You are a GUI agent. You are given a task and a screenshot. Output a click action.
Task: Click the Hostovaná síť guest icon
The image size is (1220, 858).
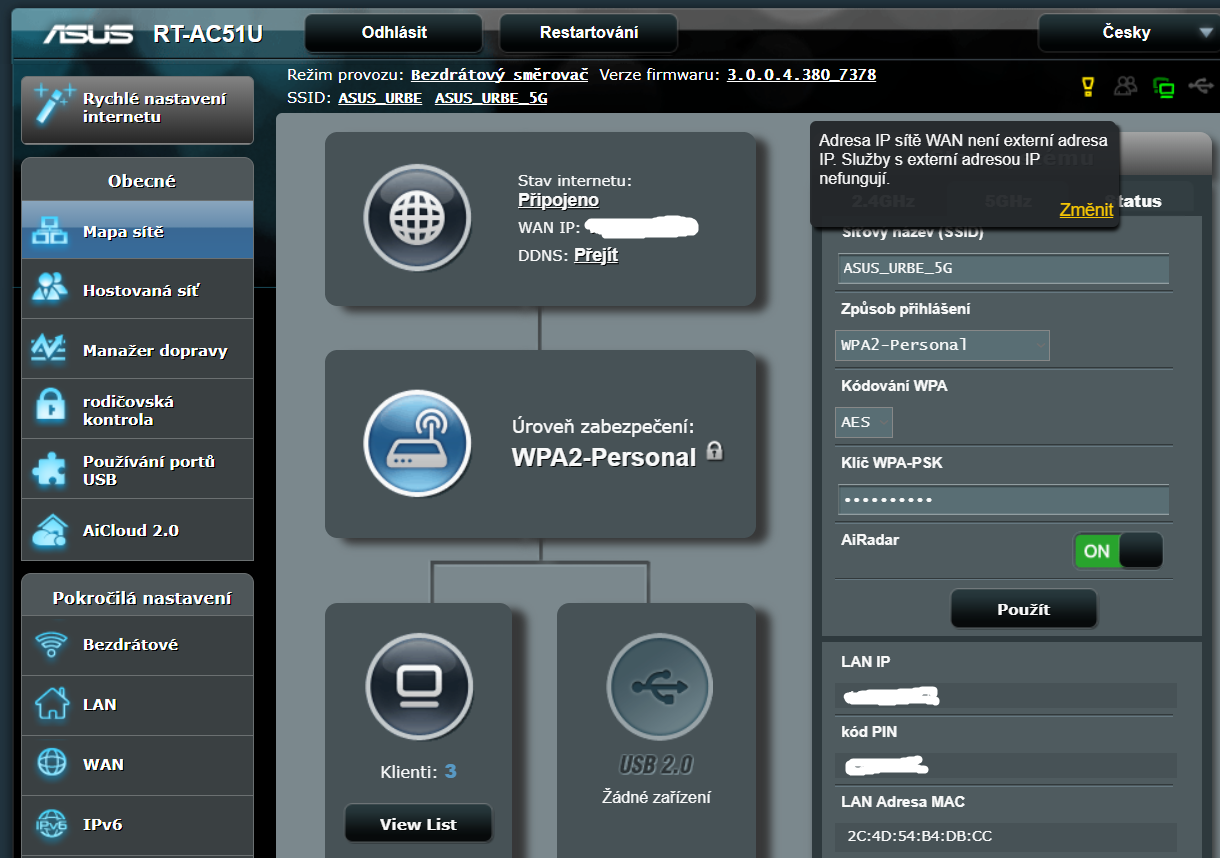tap(50, 290)
